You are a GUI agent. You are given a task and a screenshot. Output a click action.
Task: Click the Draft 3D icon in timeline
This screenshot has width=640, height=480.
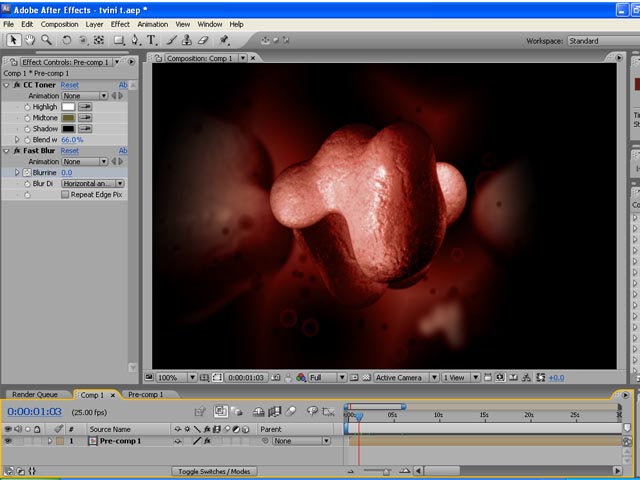tap(237, 411)
